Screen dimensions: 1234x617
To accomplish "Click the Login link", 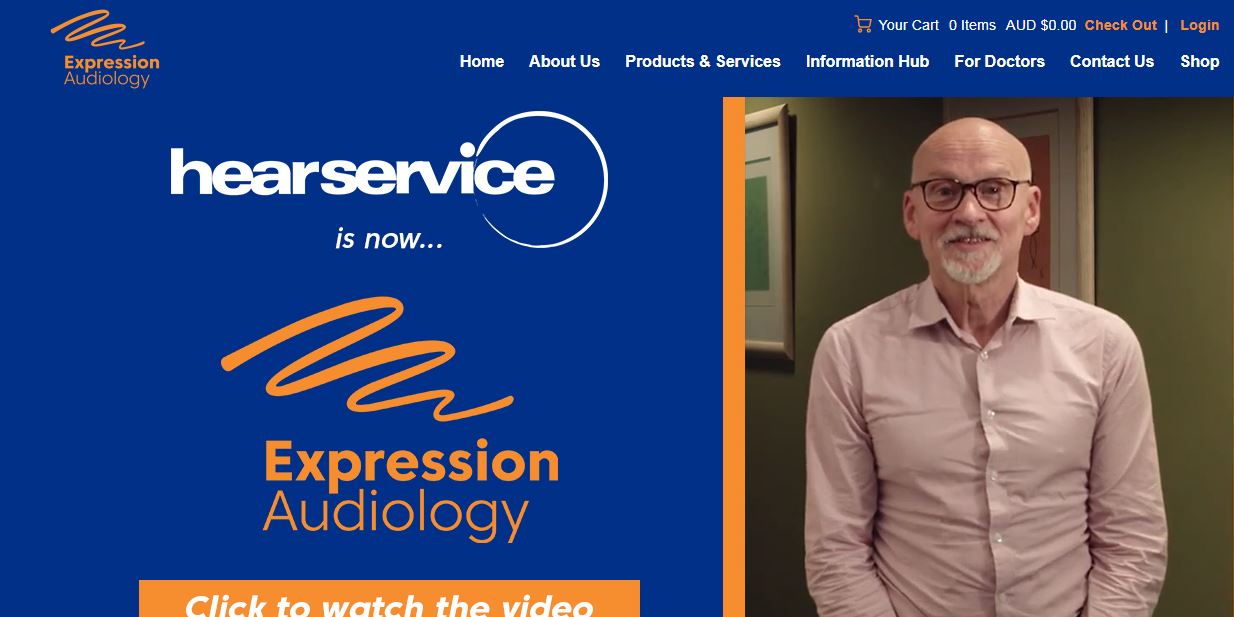I will (x=1200, y=25).
